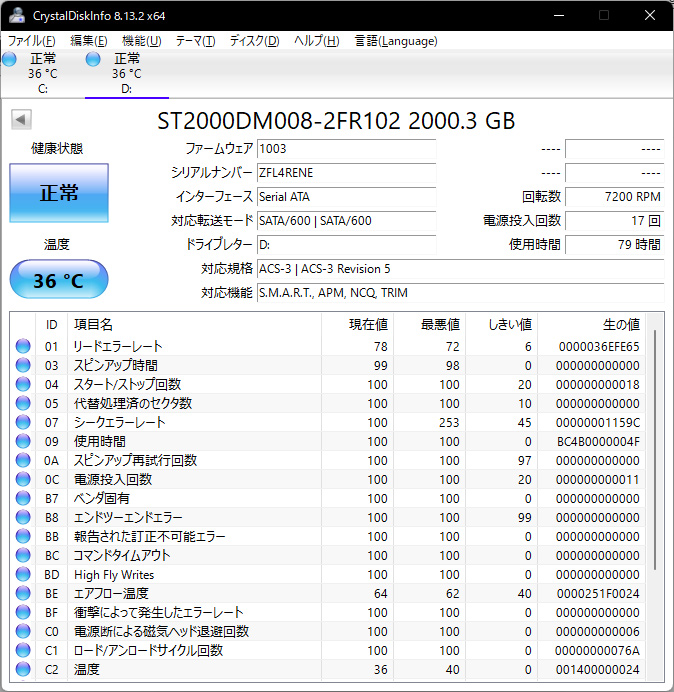Open the 機能(U) menu
Screen dimensions: 674x692
click(142, 41)
